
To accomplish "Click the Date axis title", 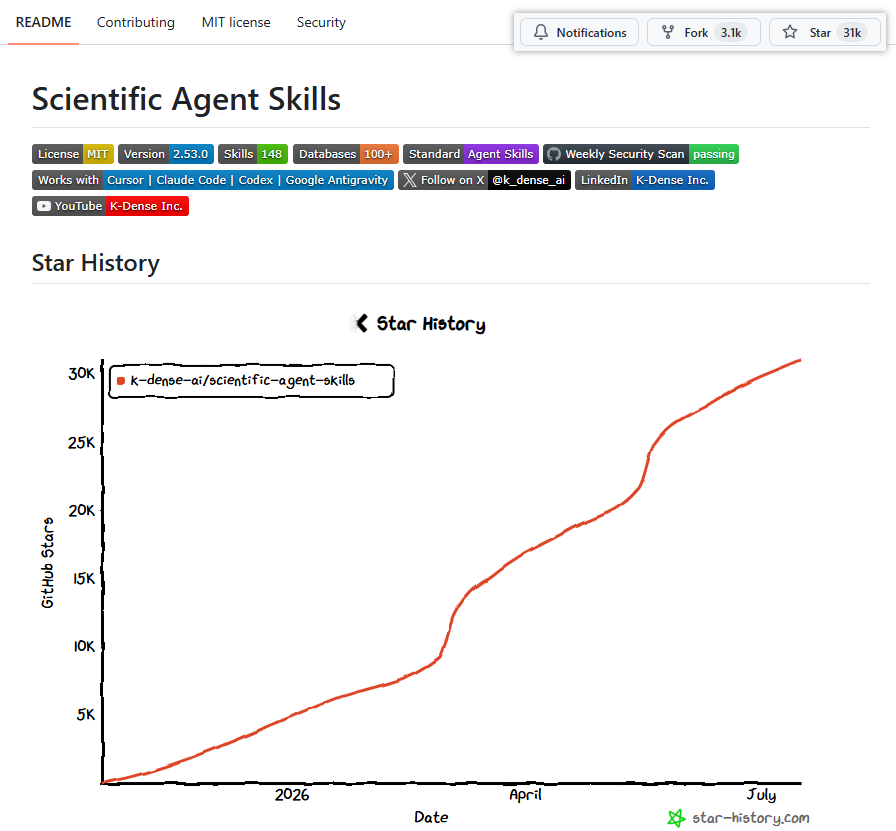I will (431, 817).
